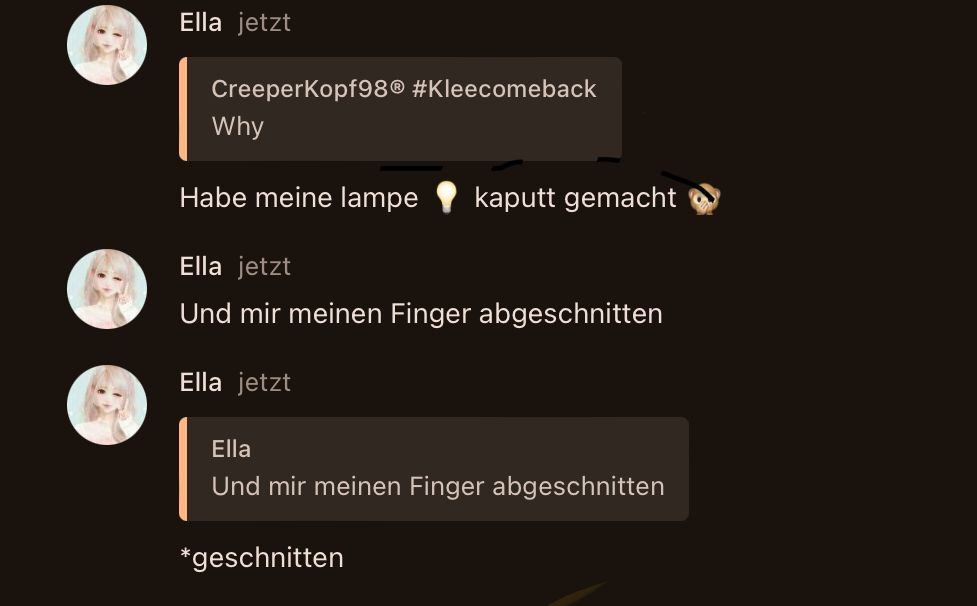This screenshot has width=977, height=606.
Task: Tap jetzt timestamp of the *geschnitten message
Action: [264, 383]
